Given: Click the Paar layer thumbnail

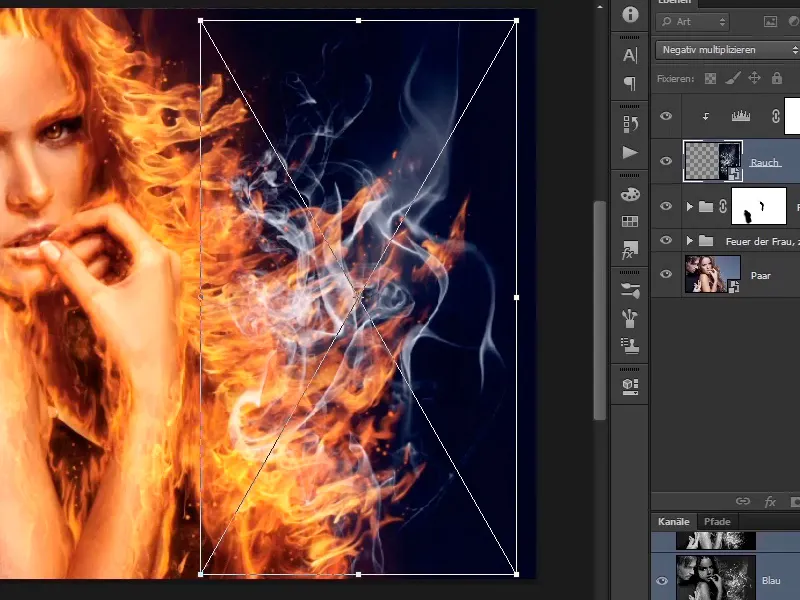Looking at the screenshot, I should pyautogui.click(x=713, y=274).
